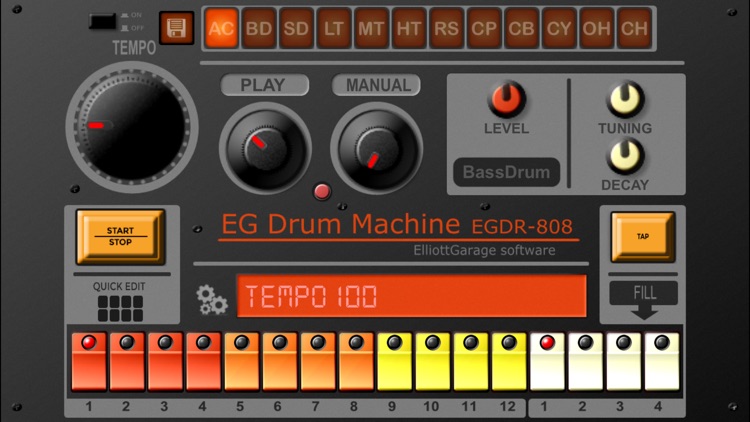Open the Quick Edit grid icon
750x422 pixels.
click(120, 308)
